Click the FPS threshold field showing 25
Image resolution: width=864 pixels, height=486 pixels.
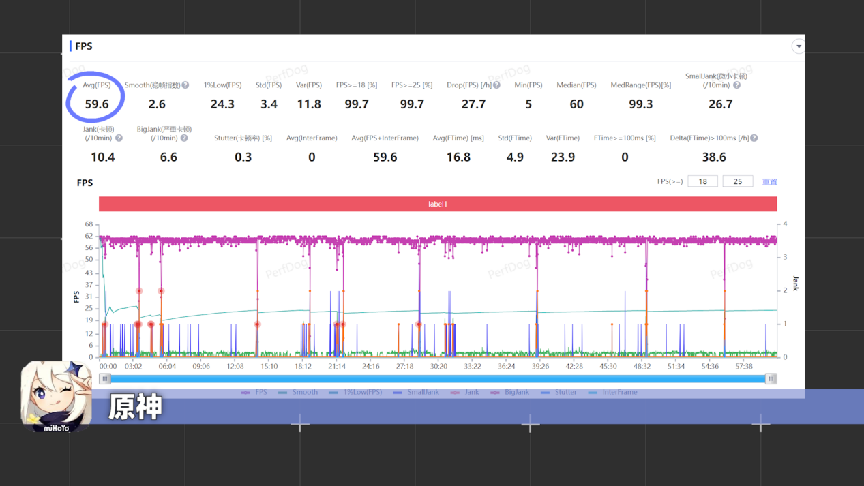[x=738, y=182]
